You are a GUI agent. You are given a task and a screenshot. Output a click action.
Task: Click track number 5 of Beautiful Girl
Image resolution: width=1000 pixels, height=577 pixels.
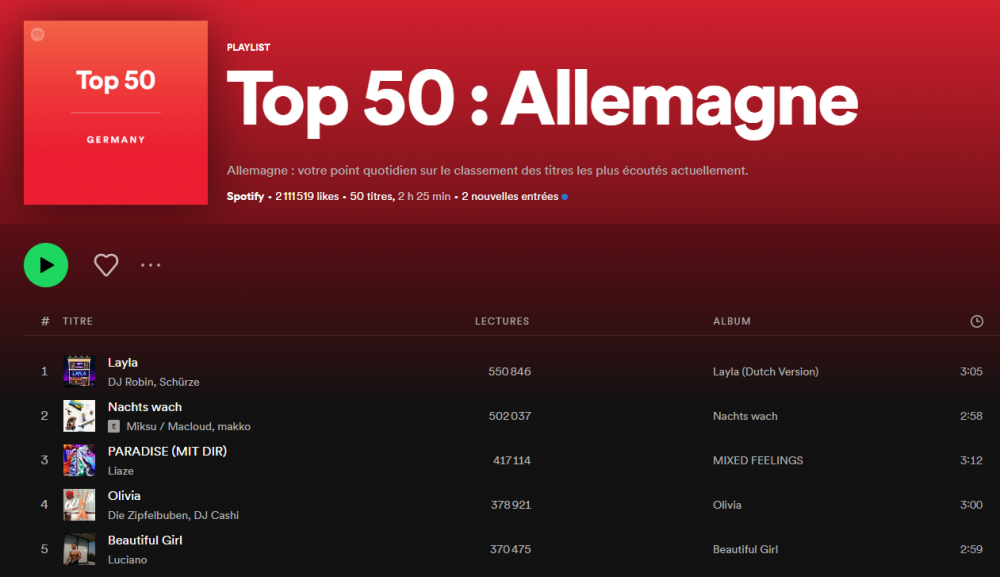(x=44, y=550)
